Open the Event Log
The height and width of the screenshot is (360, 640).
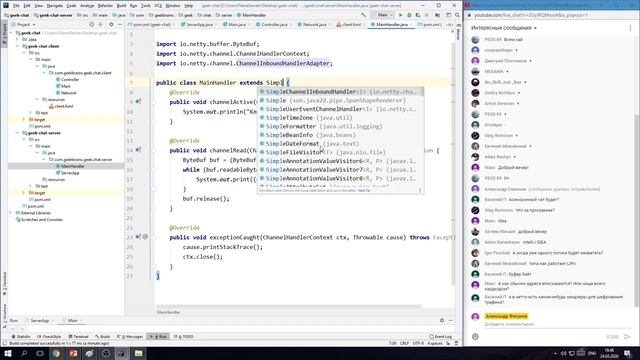[x=440, y=337]
